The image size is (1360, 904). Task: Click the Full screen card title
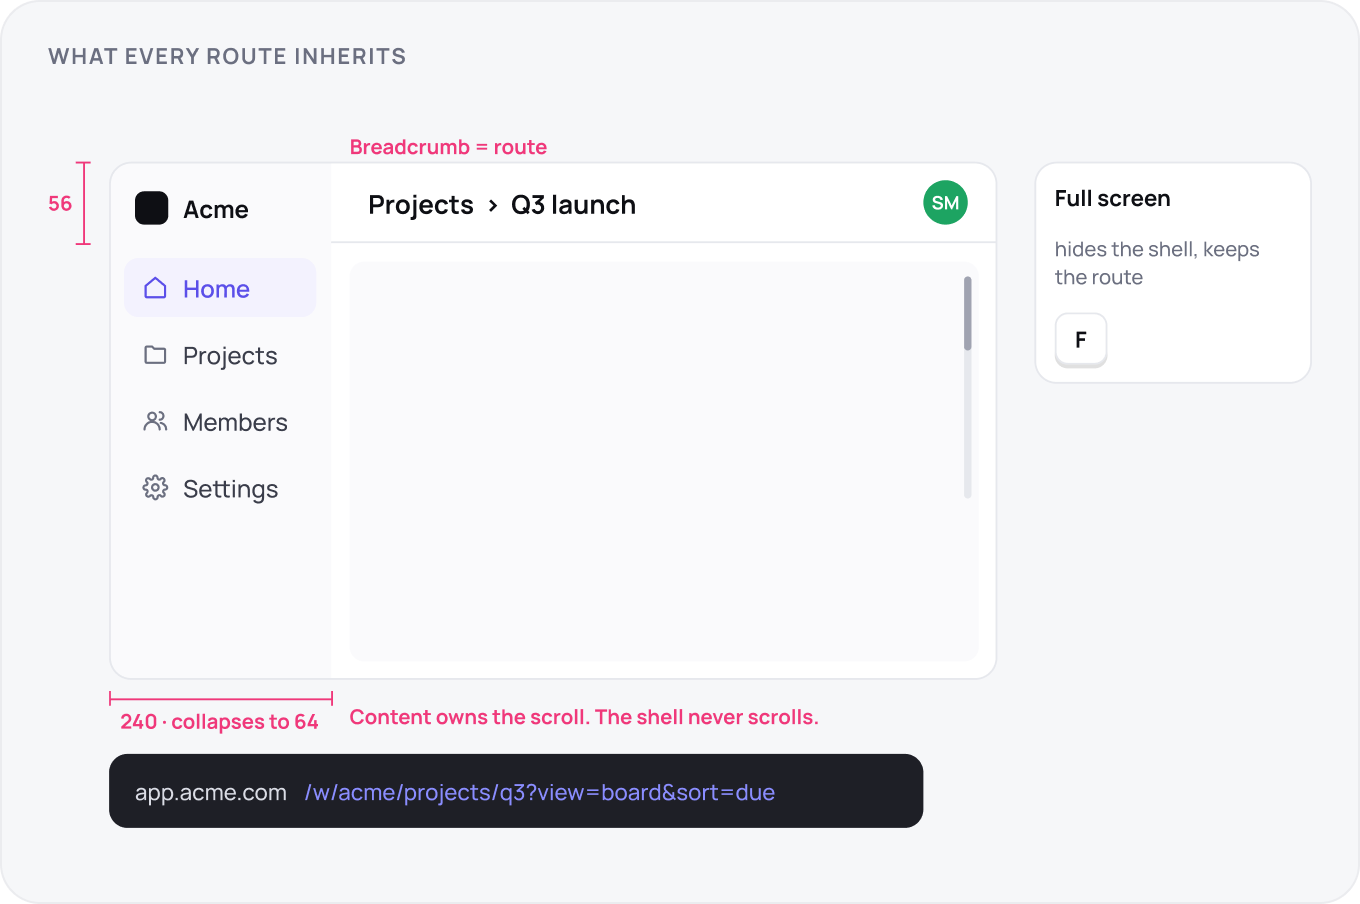1112,198
